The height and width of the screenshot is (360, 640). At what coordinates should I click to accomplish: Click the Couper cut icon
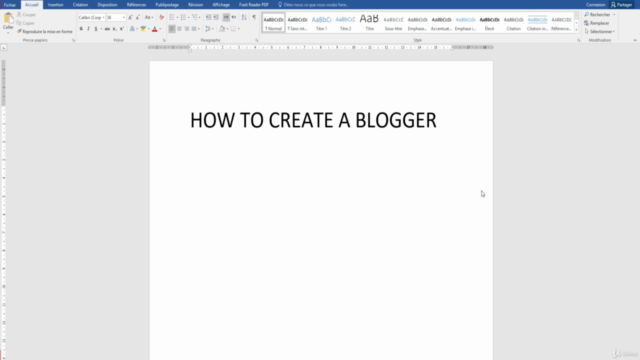pyautogui.click(x=19, y=15)
